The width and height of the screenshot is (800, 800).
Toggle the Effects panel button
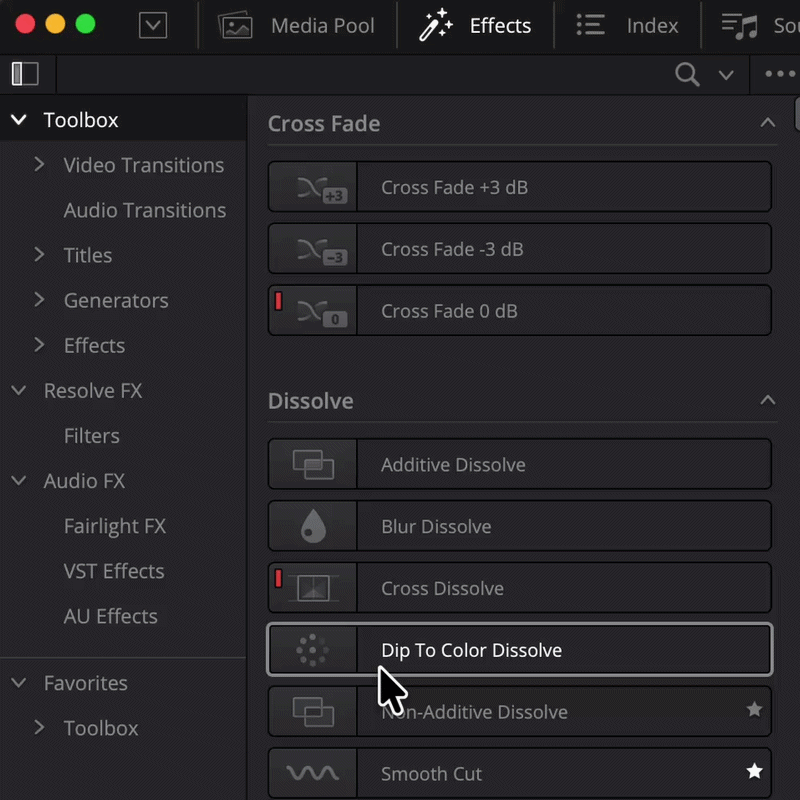pyautogui.click(x=474, y=26)
